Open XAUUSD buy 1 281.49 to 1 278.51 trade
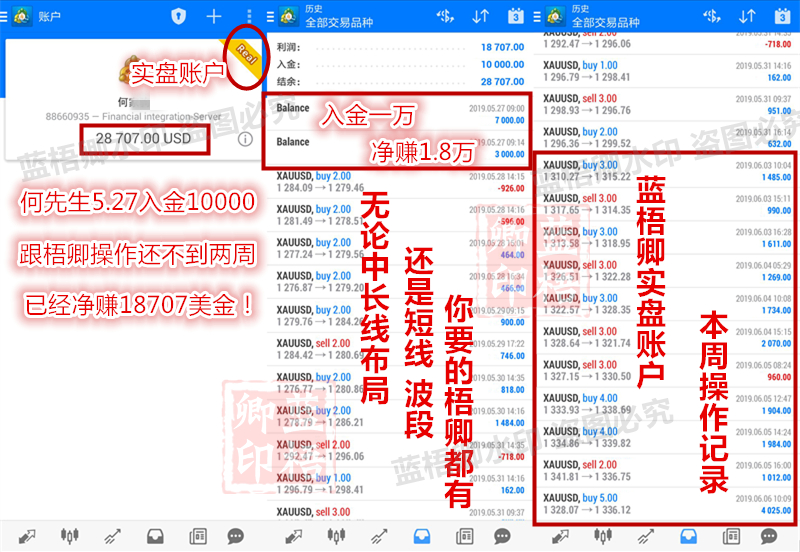 (x=400, y=215)
